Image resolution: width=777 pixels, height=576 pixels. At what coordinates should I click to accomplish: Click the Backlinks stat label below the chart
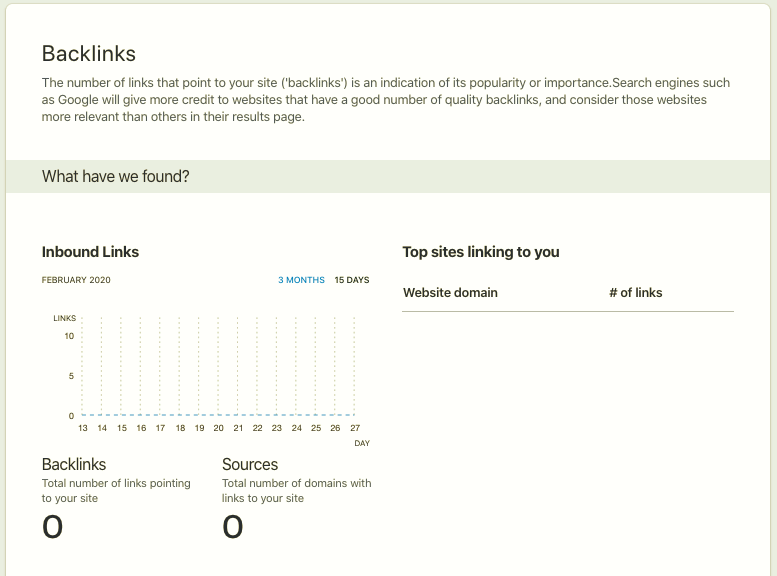tap(74, 464)
